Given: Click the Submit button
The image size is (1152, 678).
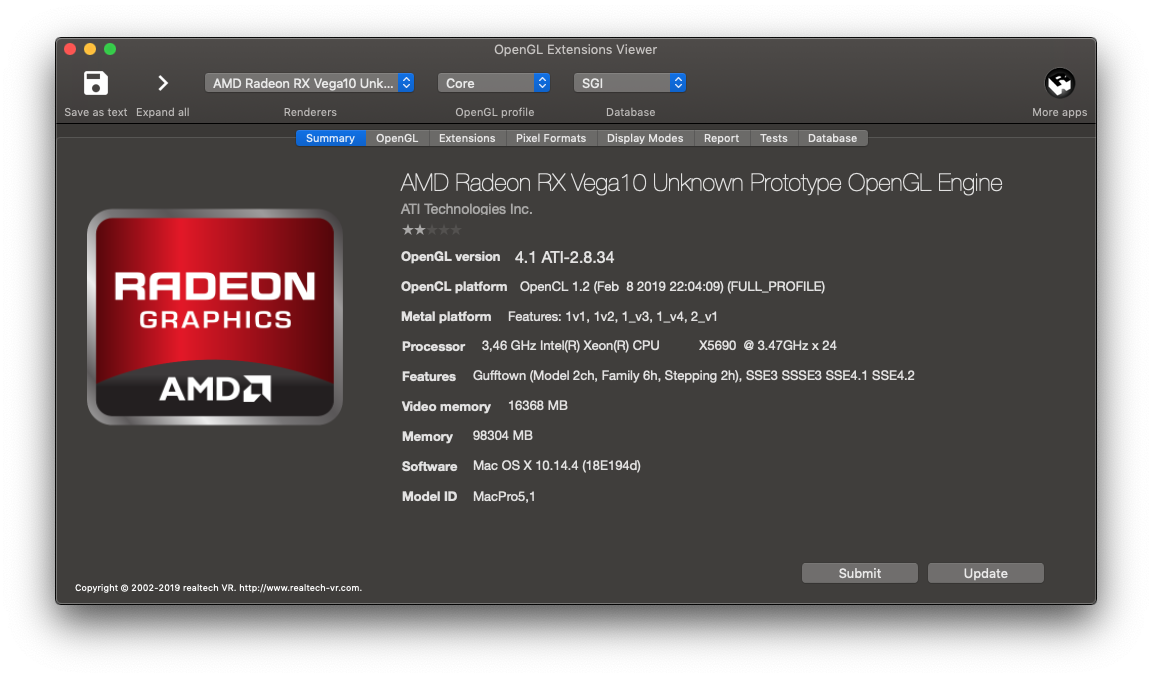Looking at the screenshot, I should click(860, 573).
